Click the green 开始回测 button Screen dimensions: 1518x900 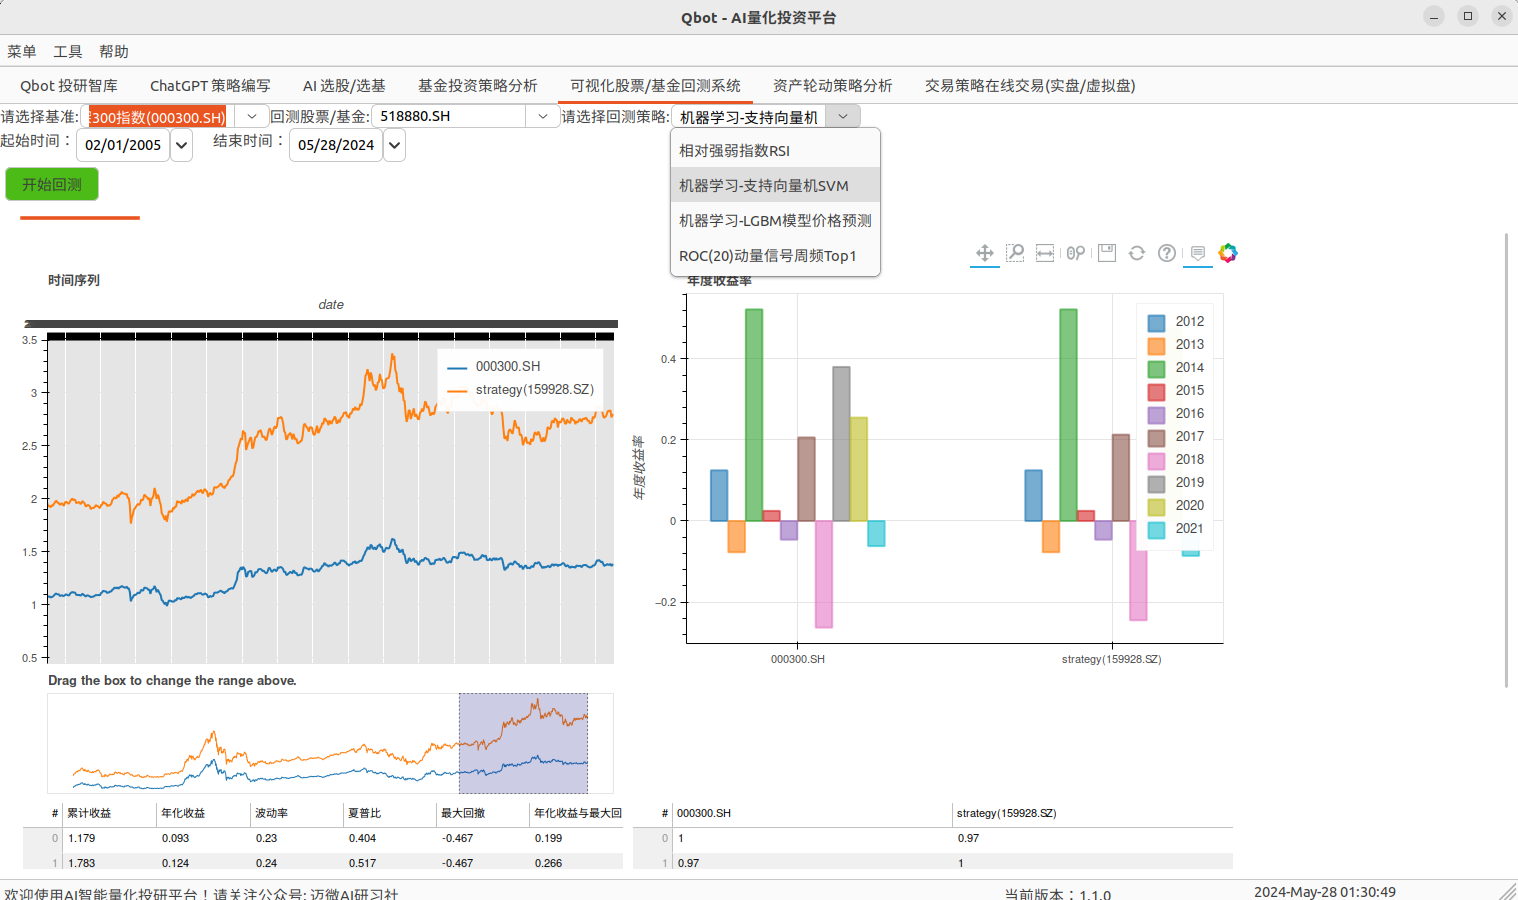[51, 184]
